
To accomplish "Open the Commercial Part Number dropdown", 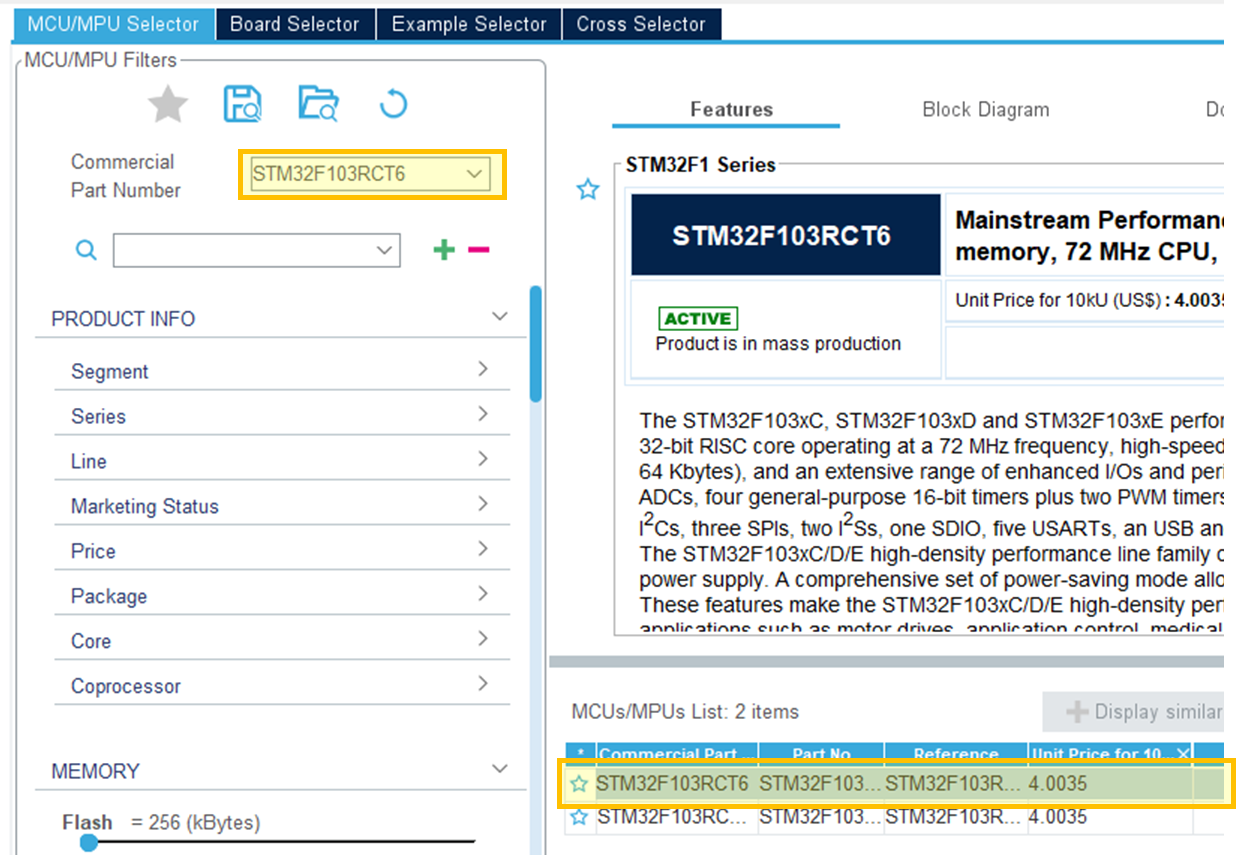I will [475, 175].
